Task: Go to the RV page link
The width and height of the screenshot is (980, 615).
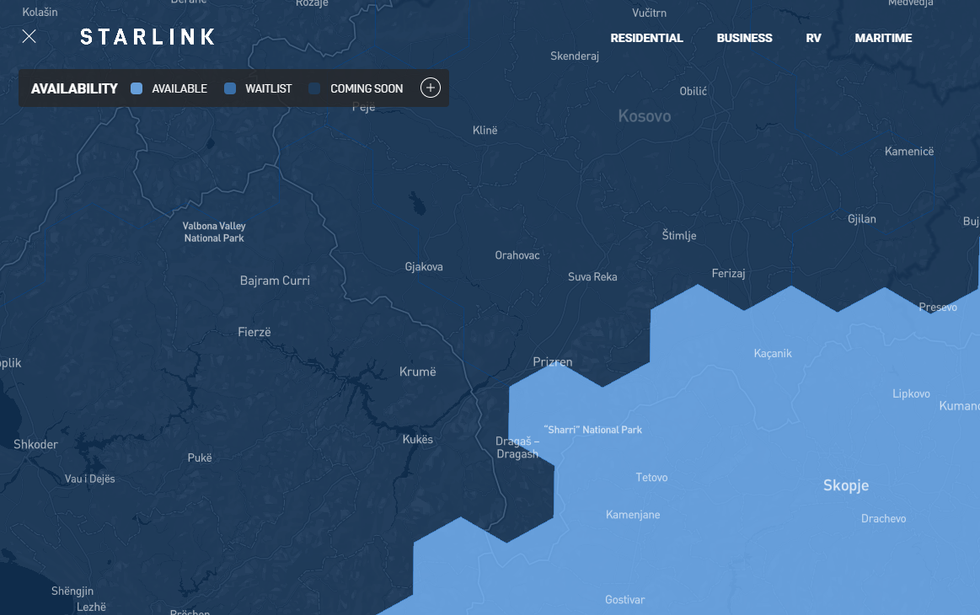Action: (813, 38)
